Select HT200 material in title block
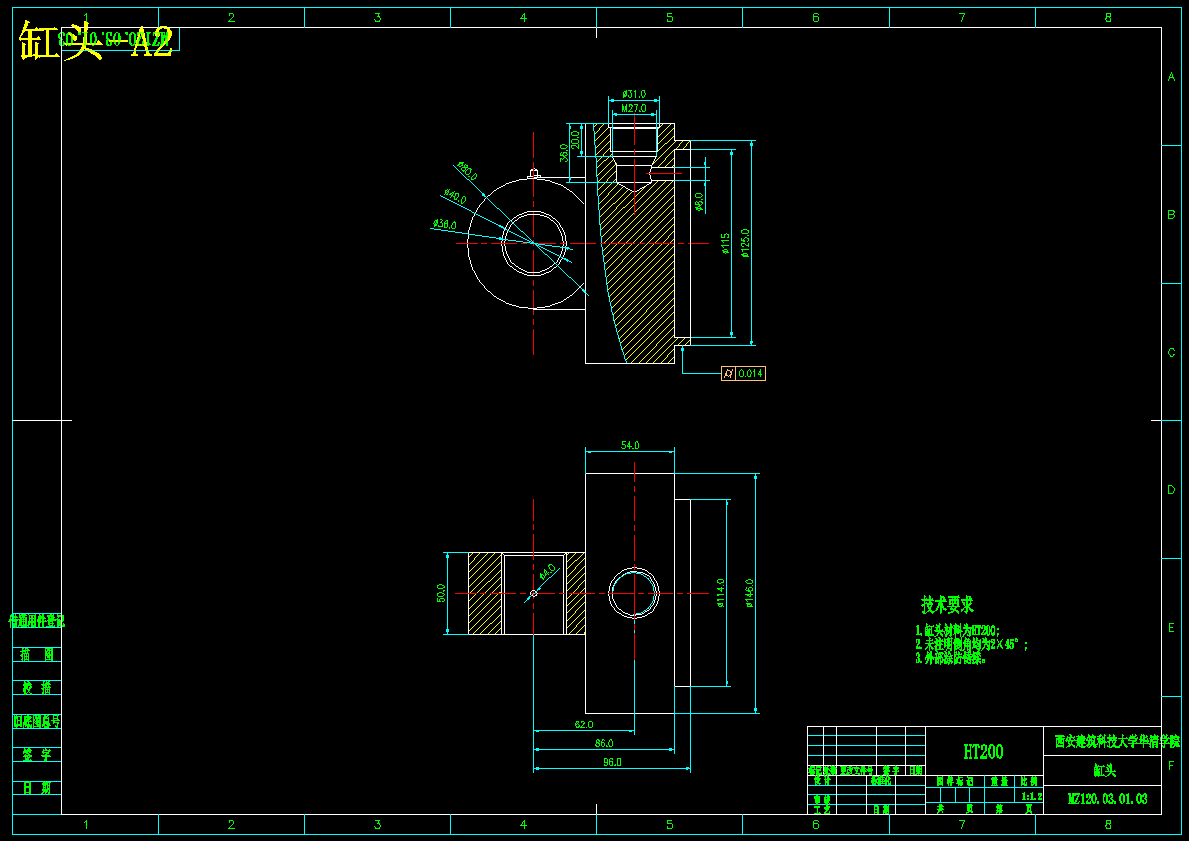The width and height of the screenshot is (1189, 841). [x=984, y=752]
